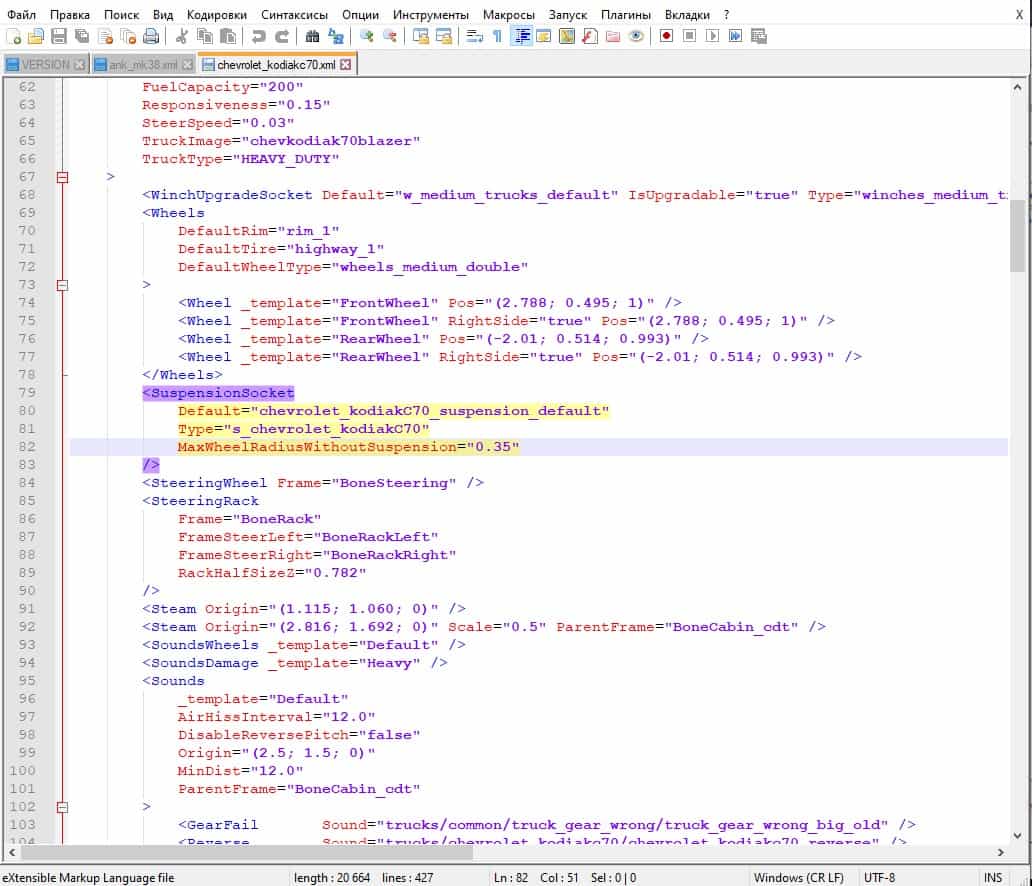The width and height of the screenshot is (1032, 886).
Task: Save the current file via floppy icon
Action: click(58, 37)
